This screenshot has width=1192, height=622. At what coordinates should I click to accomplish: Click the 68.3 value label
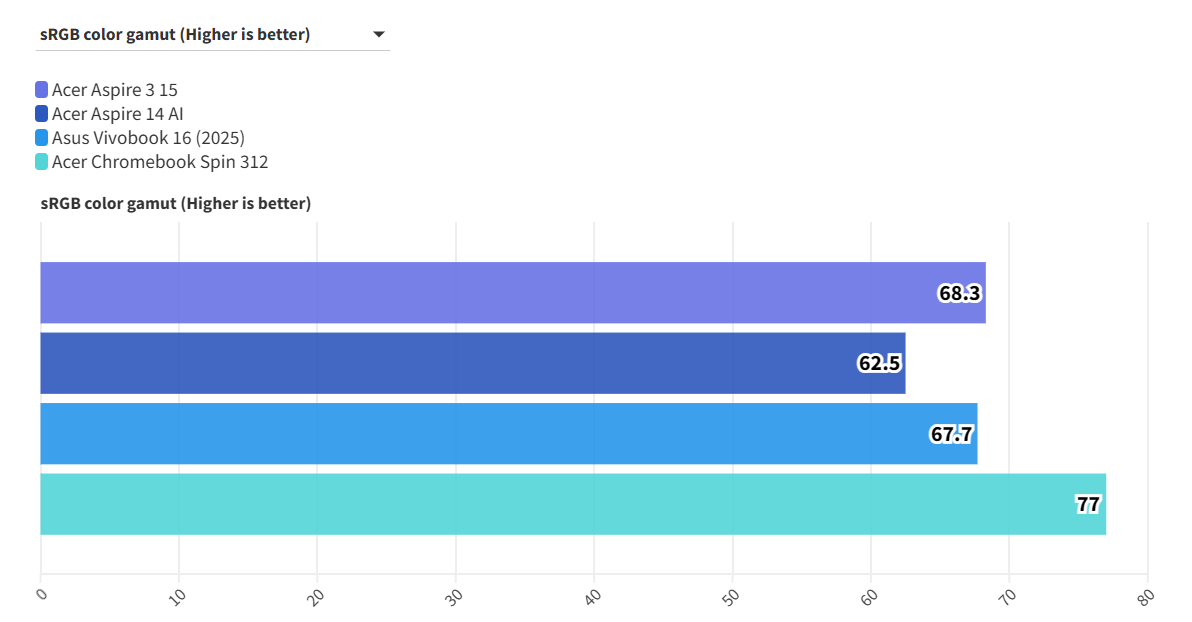point(959,294)
